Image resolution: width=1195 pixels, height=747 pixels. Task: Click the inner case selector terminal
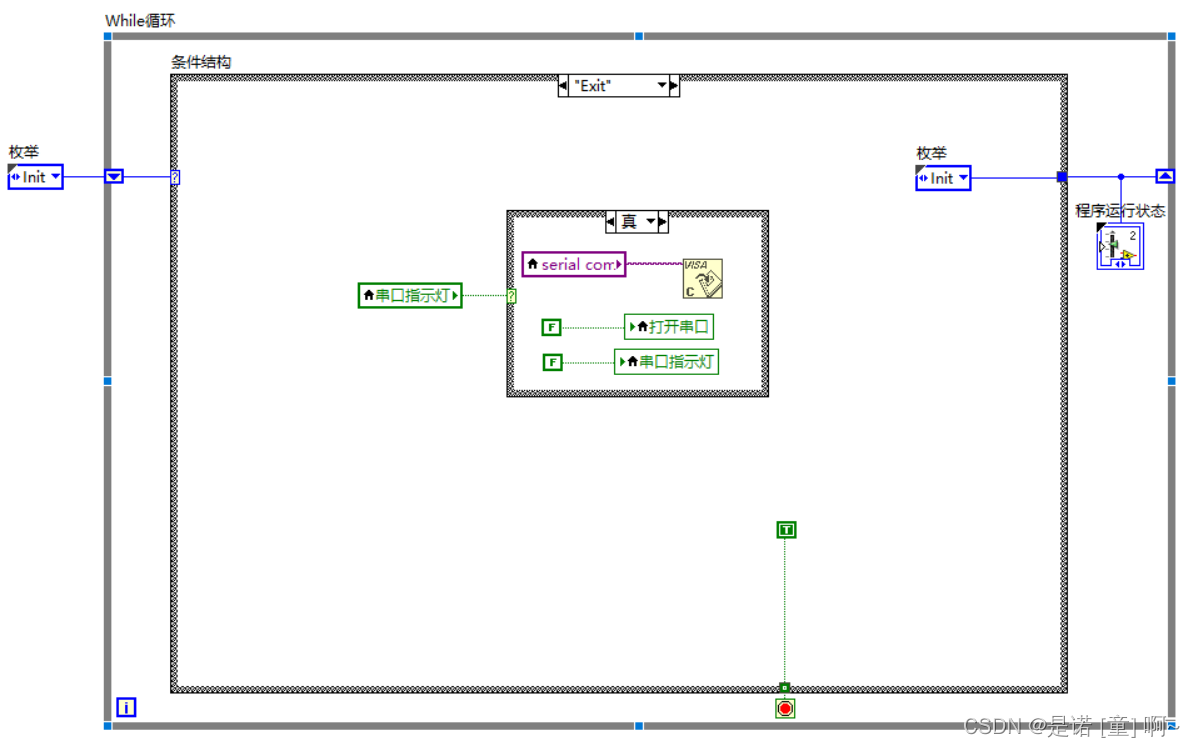[511, 296]
